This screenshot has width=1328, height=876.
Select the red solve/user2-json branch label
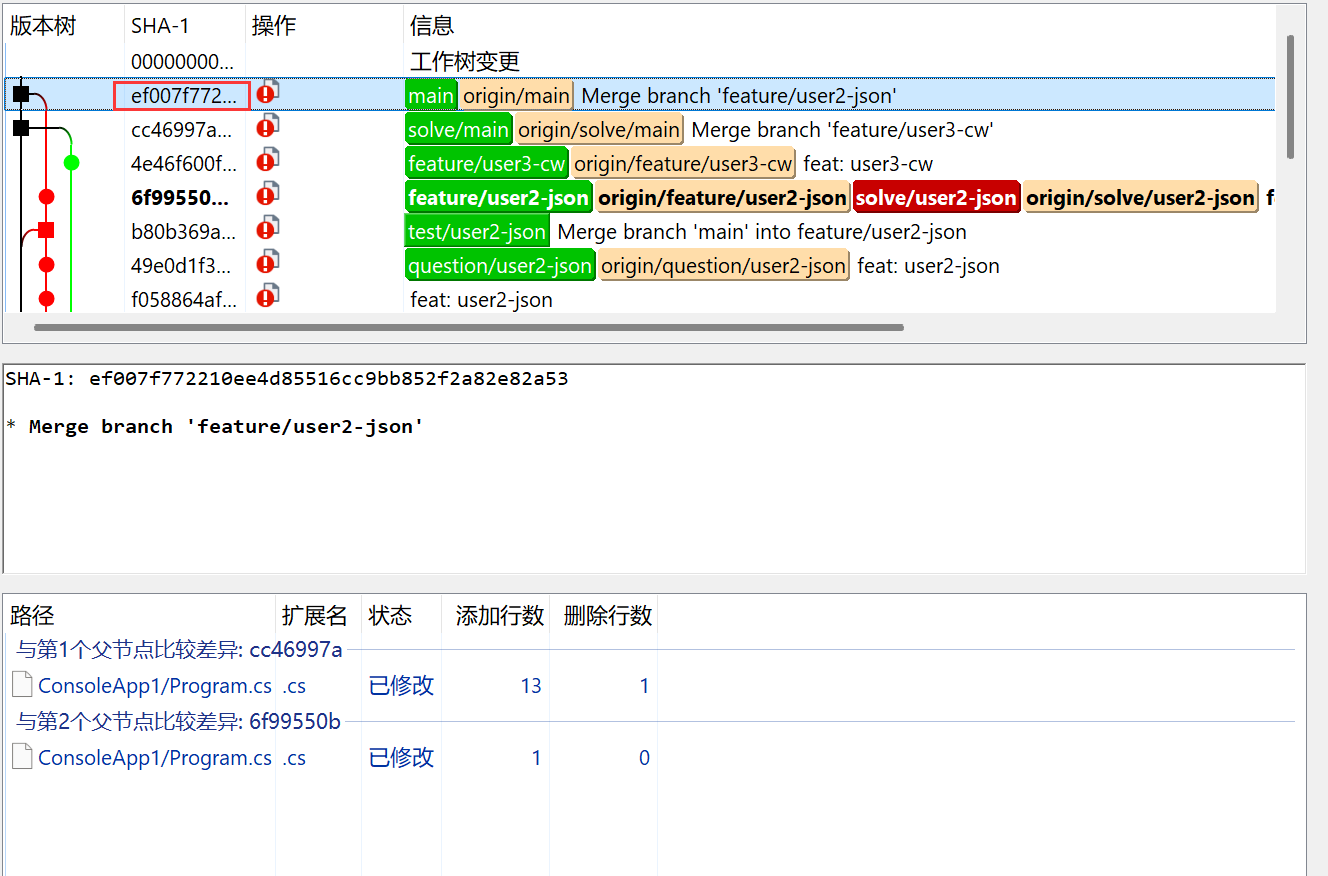point(936,198)
